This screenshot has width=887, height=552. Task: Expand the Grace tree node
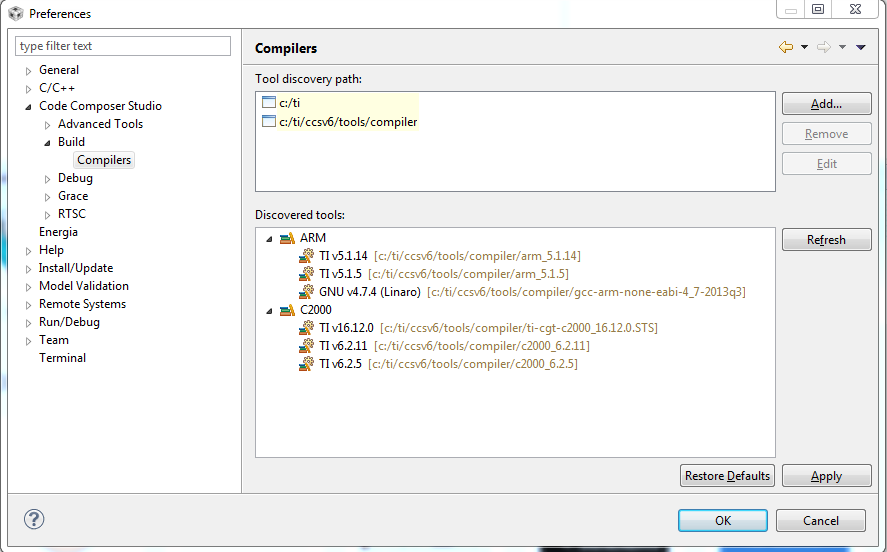click(x=48, y=197)
